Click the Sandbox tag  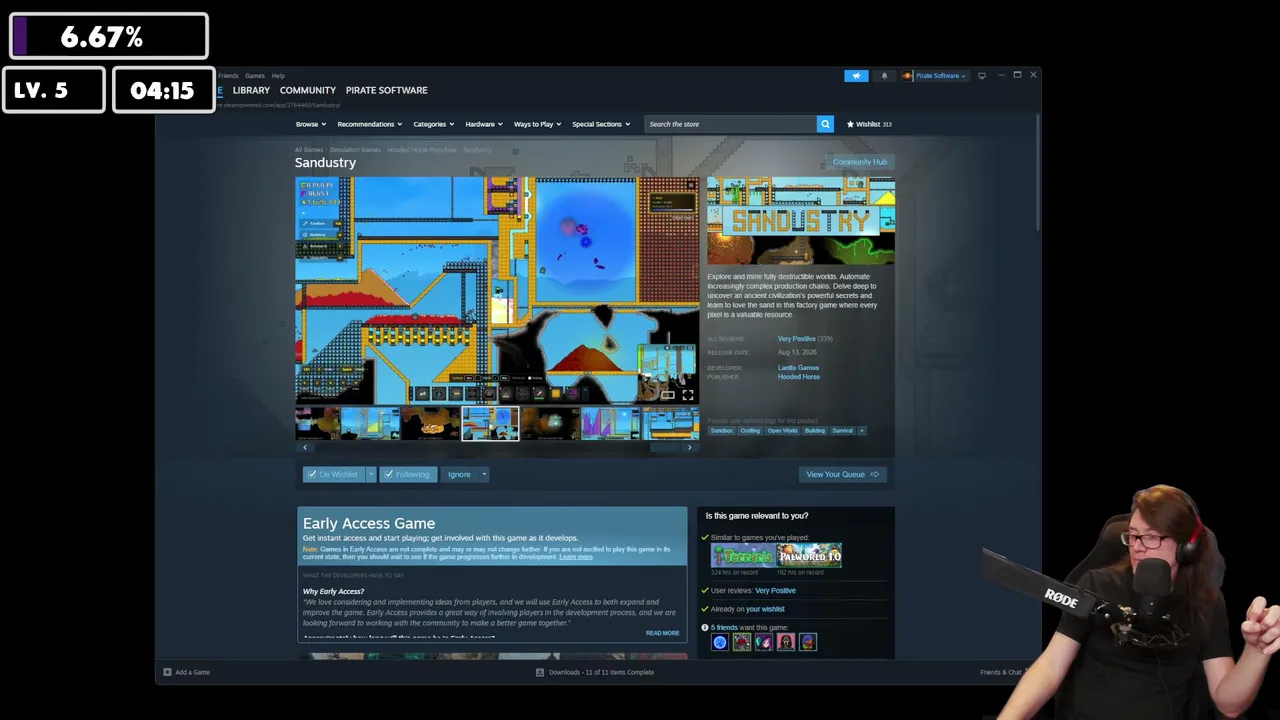(x=721, y=431)
